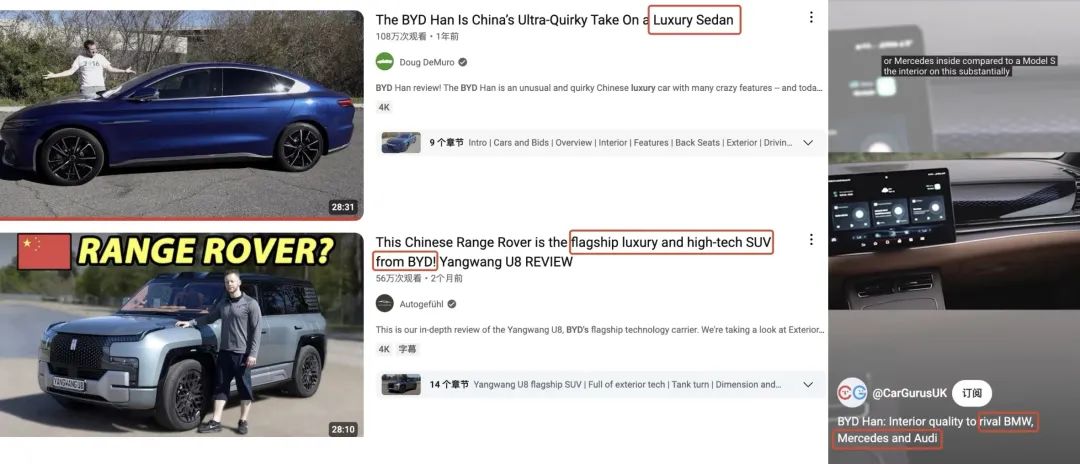Open 'This Chinese Range Rover' video title
The image size is (1080, 464).
coord(573,252)
